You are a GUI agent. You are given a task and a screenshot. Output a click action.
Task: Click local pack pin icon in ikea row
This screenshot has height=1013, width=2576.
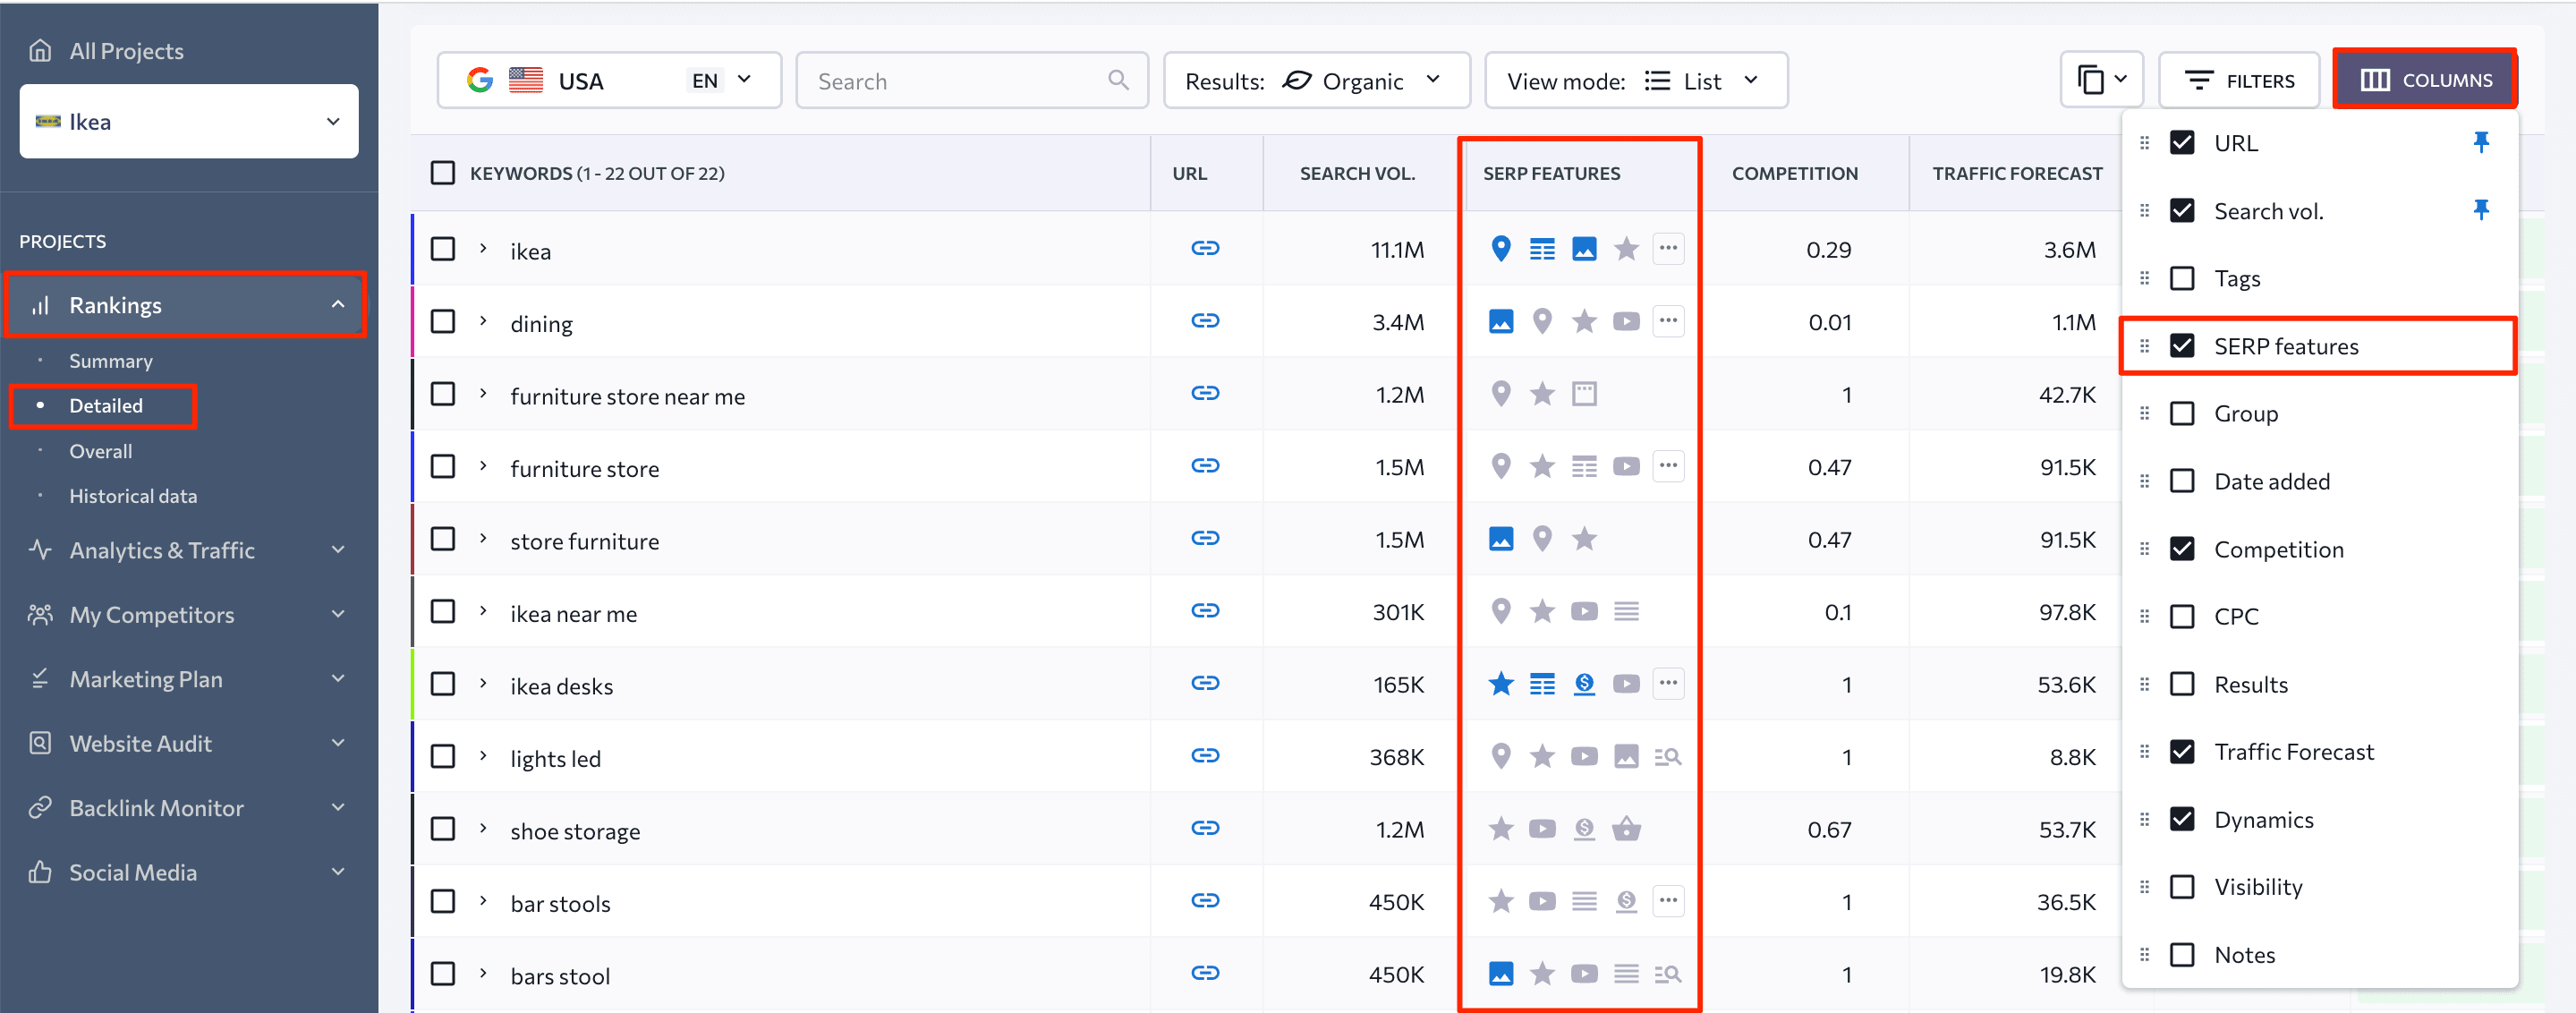(1500, 249)
